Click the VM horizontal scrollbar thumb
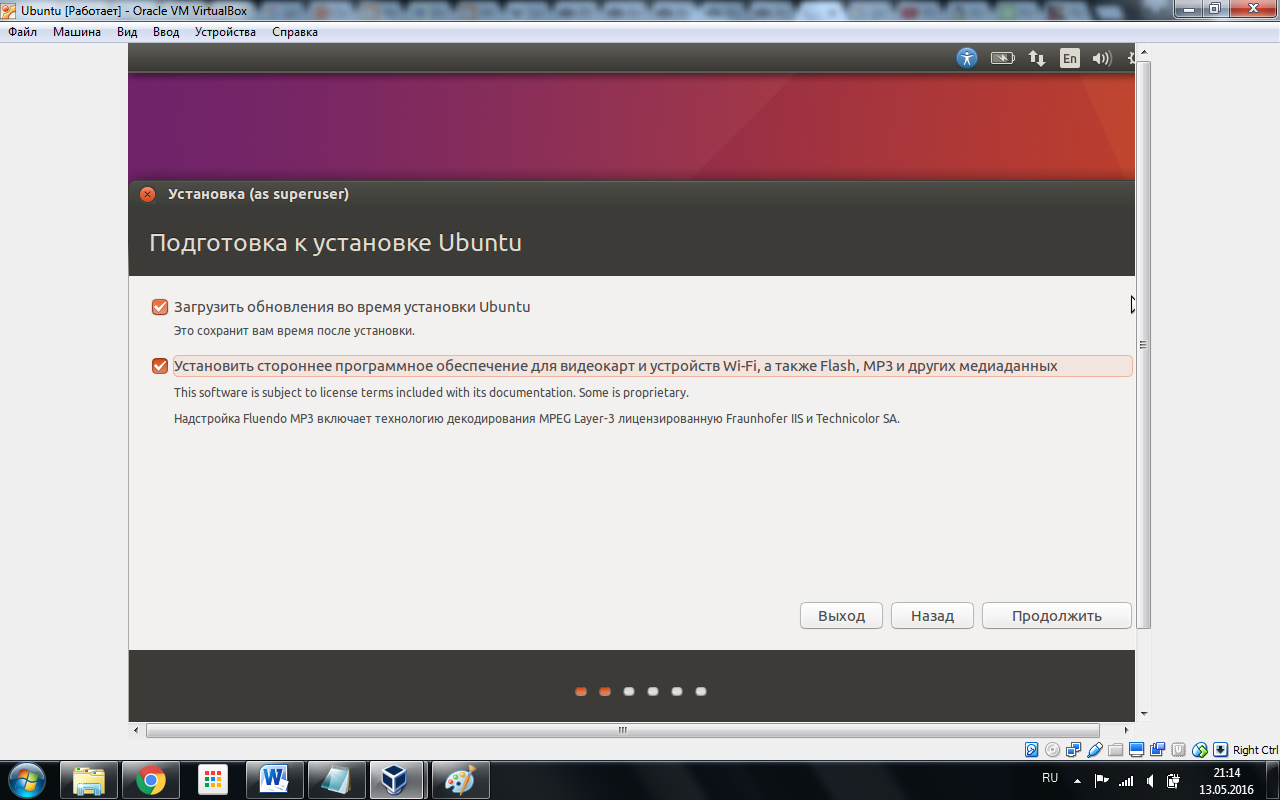The width and height of the screenshot is (1282, 800). click(x=622, y=731)
